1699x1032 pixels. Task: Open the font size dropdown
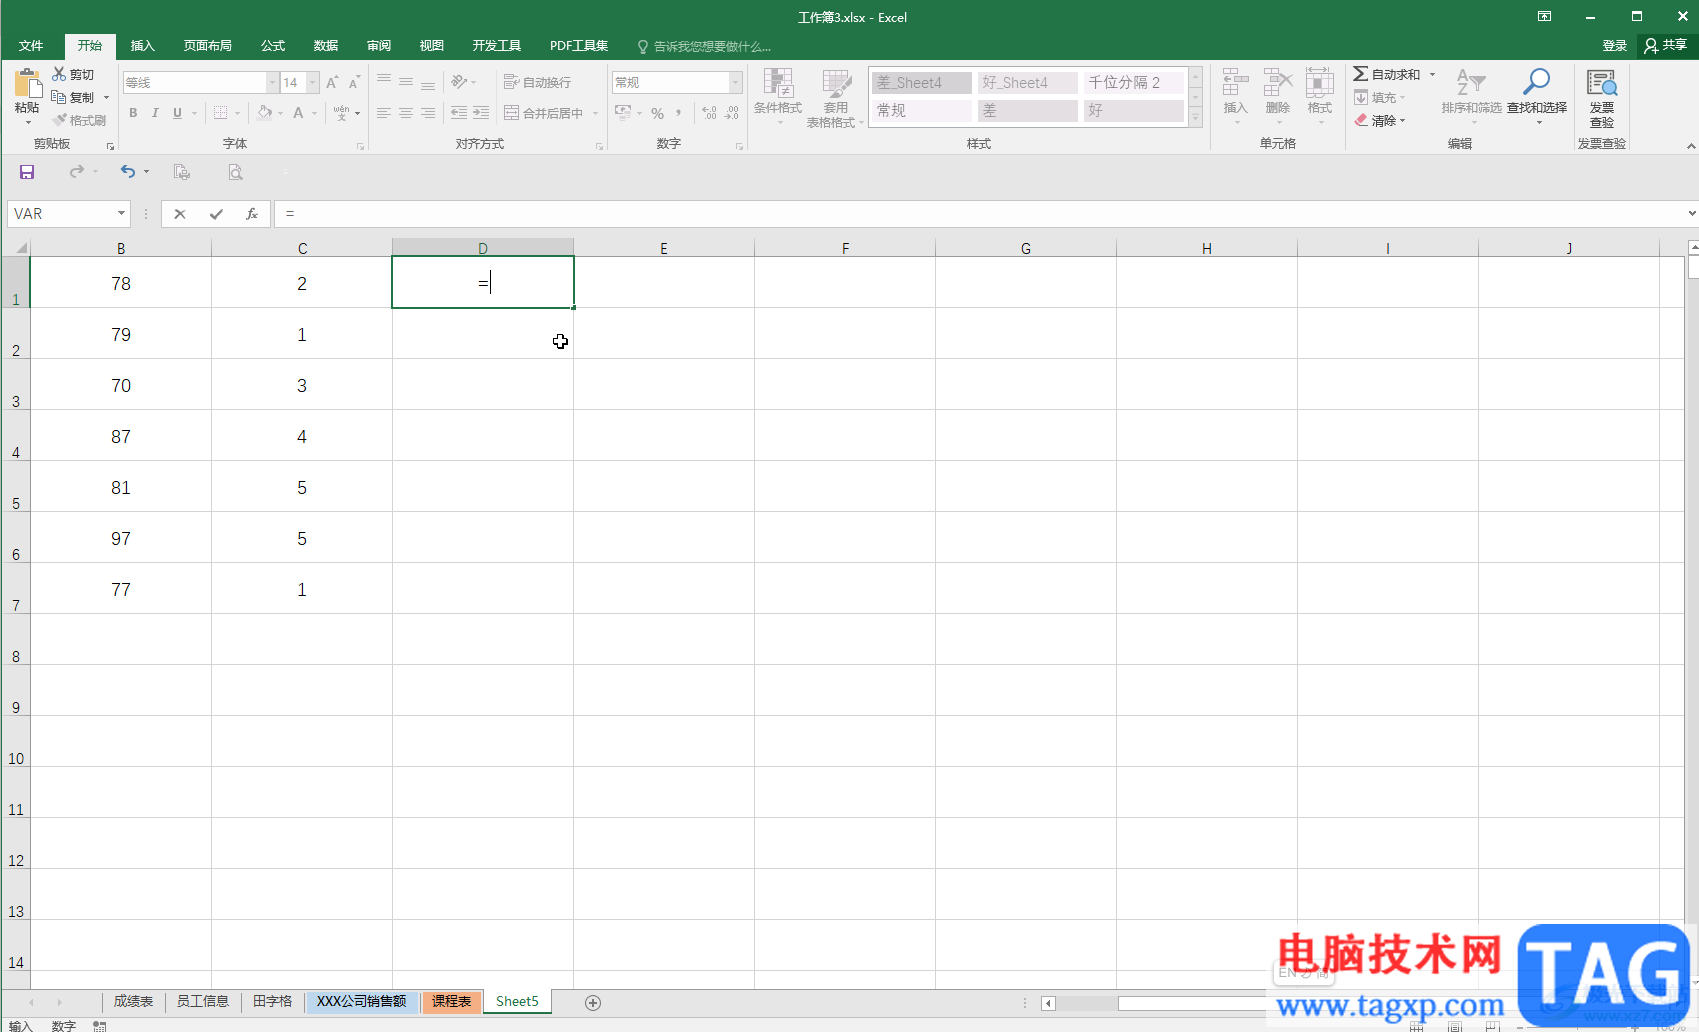tap(313, 82)
